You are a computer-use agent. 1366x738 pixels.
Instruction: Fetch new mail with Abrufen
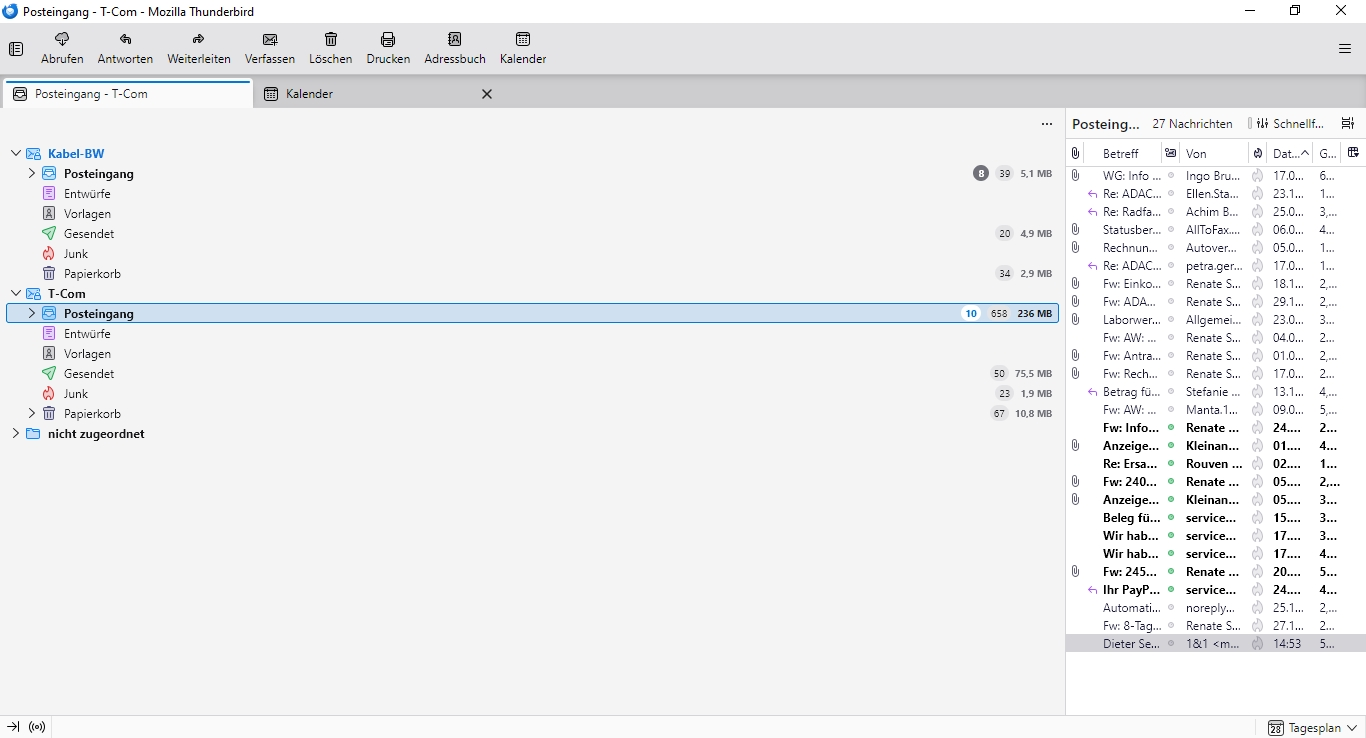click(62, 49)
